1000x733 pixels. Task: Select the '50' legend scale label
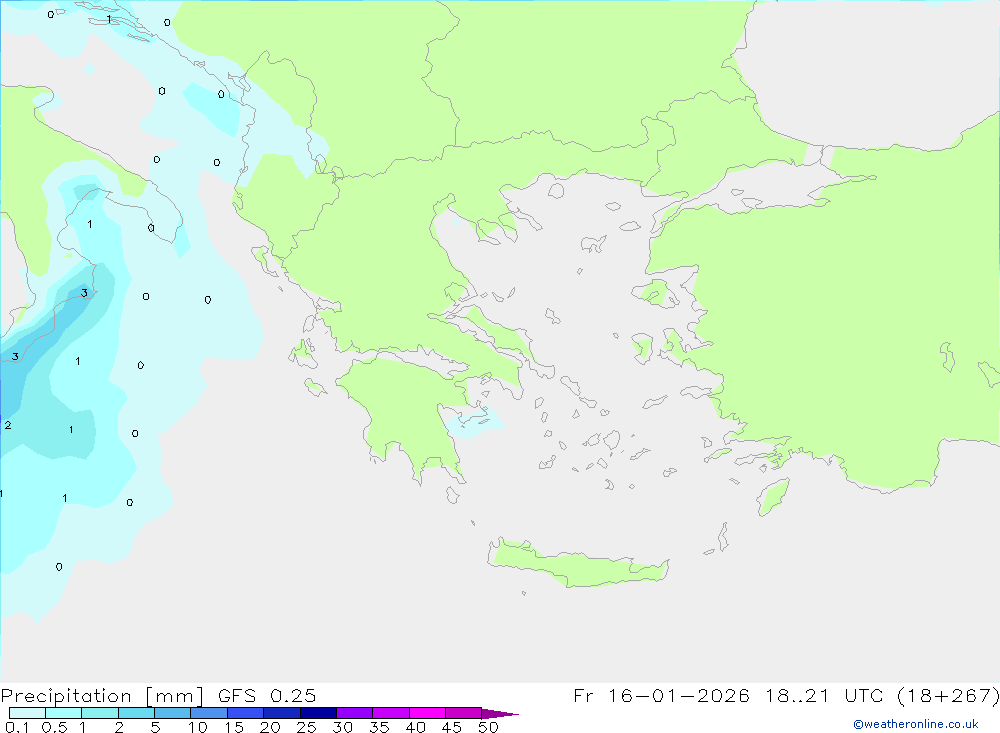click(489, 727)
